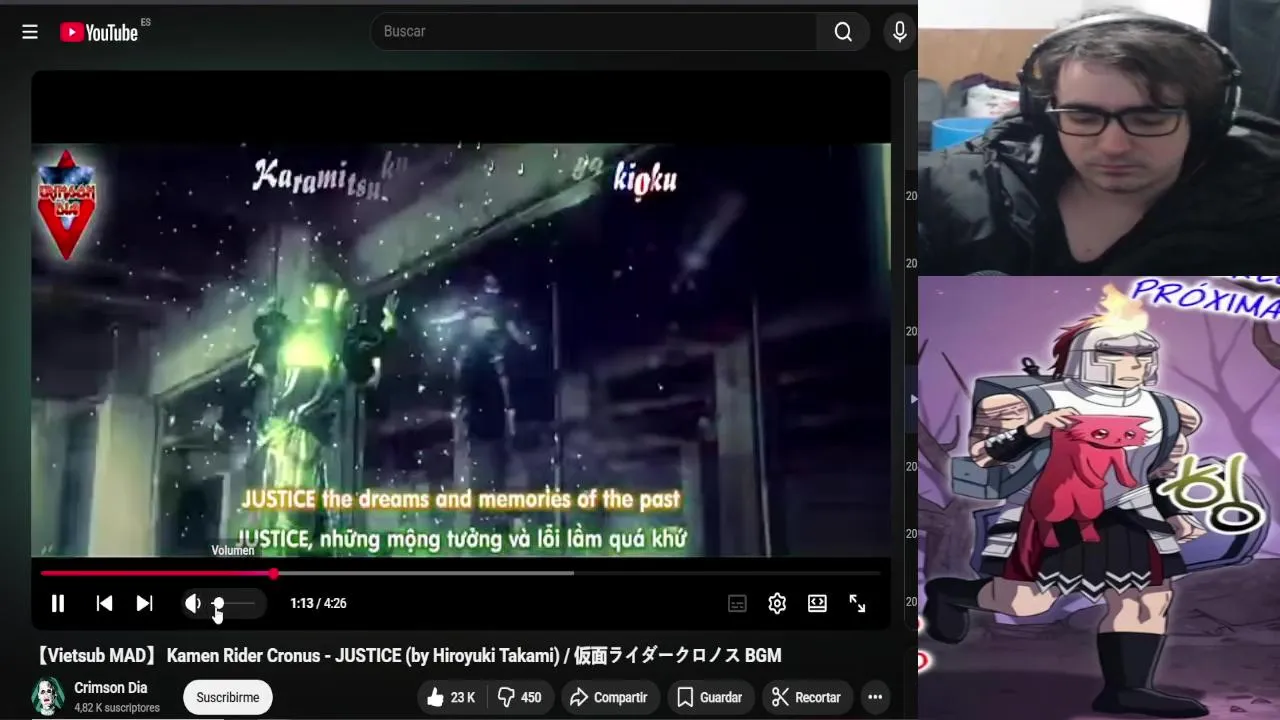Save the video with Guardar
Screen dimensions: 1280x720
coord(709,697)
